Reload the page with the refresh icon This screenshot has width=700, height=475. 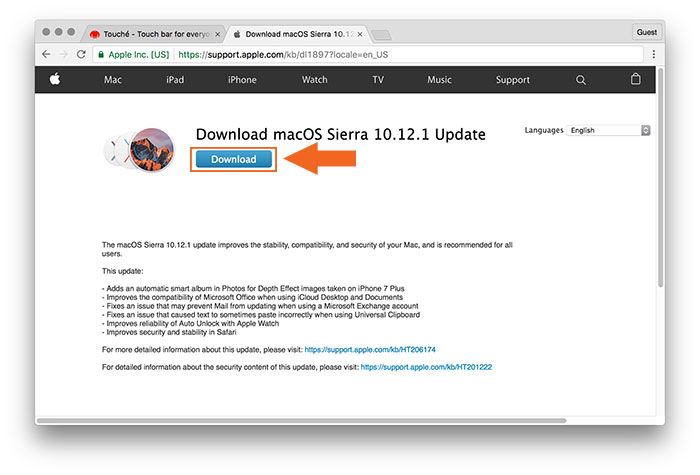81,54
